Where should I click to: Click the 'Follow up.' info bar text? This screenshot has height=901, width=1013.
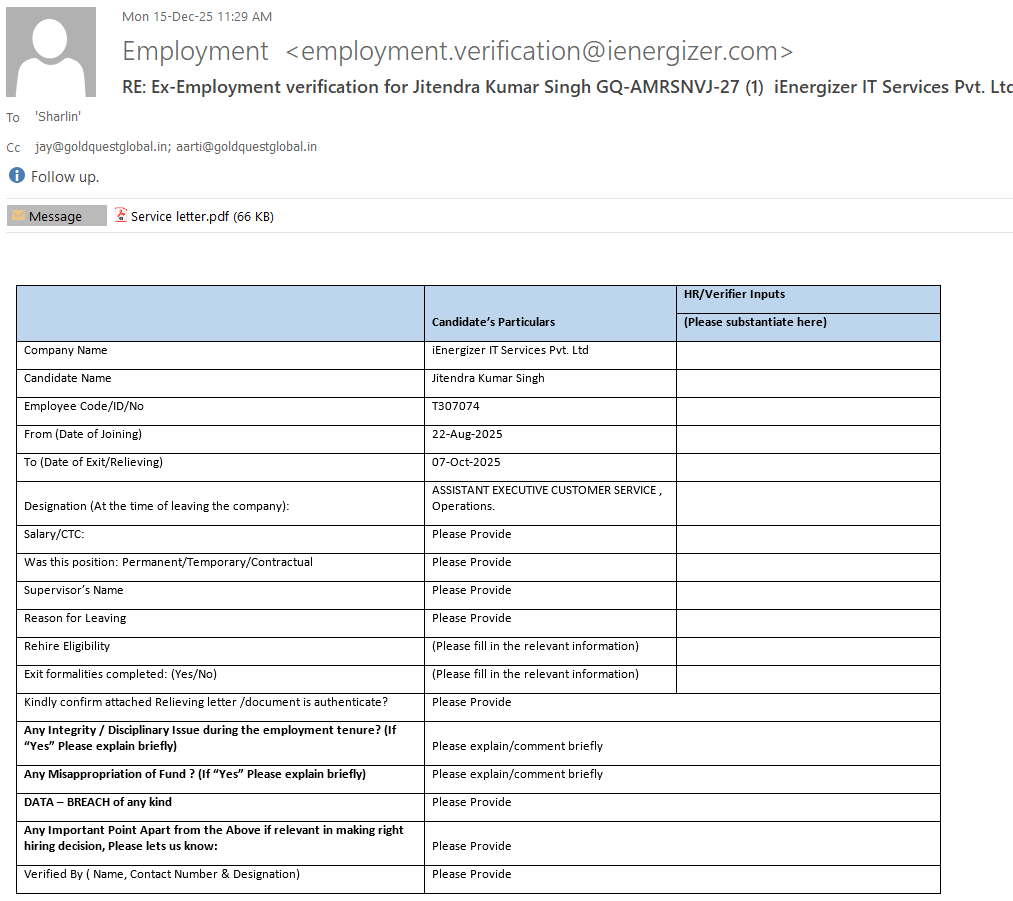[65, 177]
